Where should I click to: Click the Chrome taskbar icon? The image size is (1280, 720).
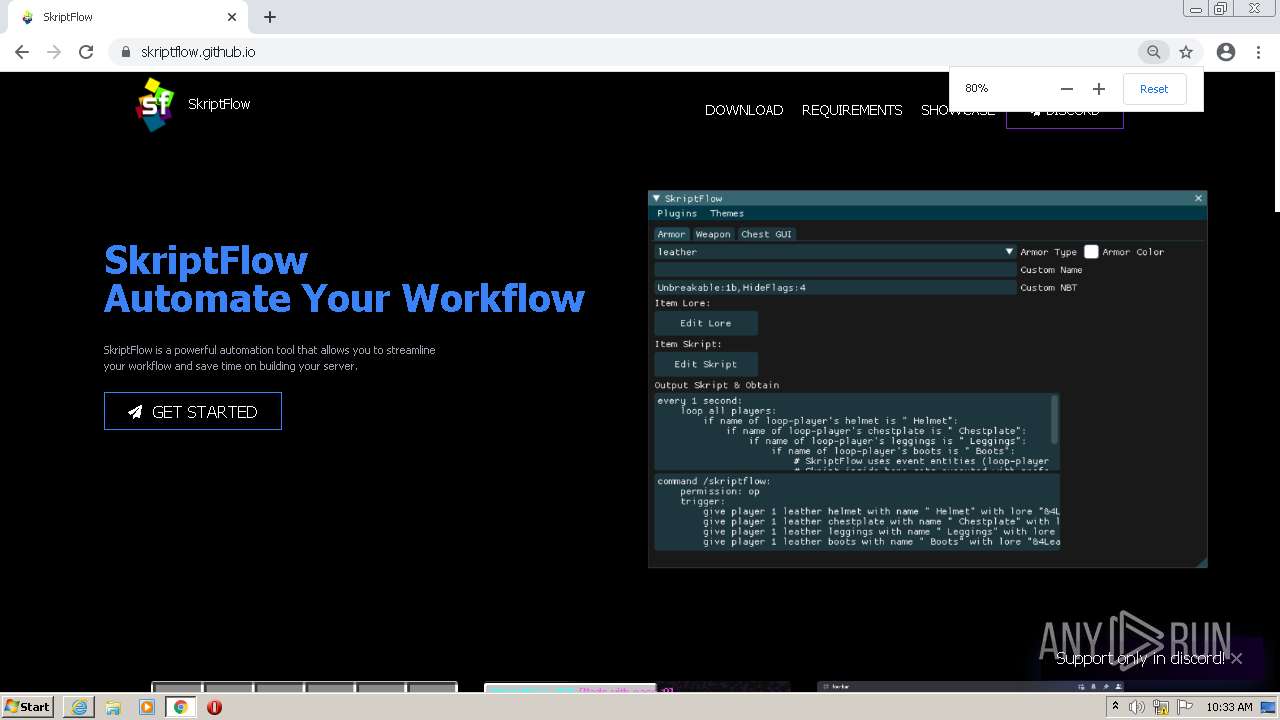click(181, 707)
